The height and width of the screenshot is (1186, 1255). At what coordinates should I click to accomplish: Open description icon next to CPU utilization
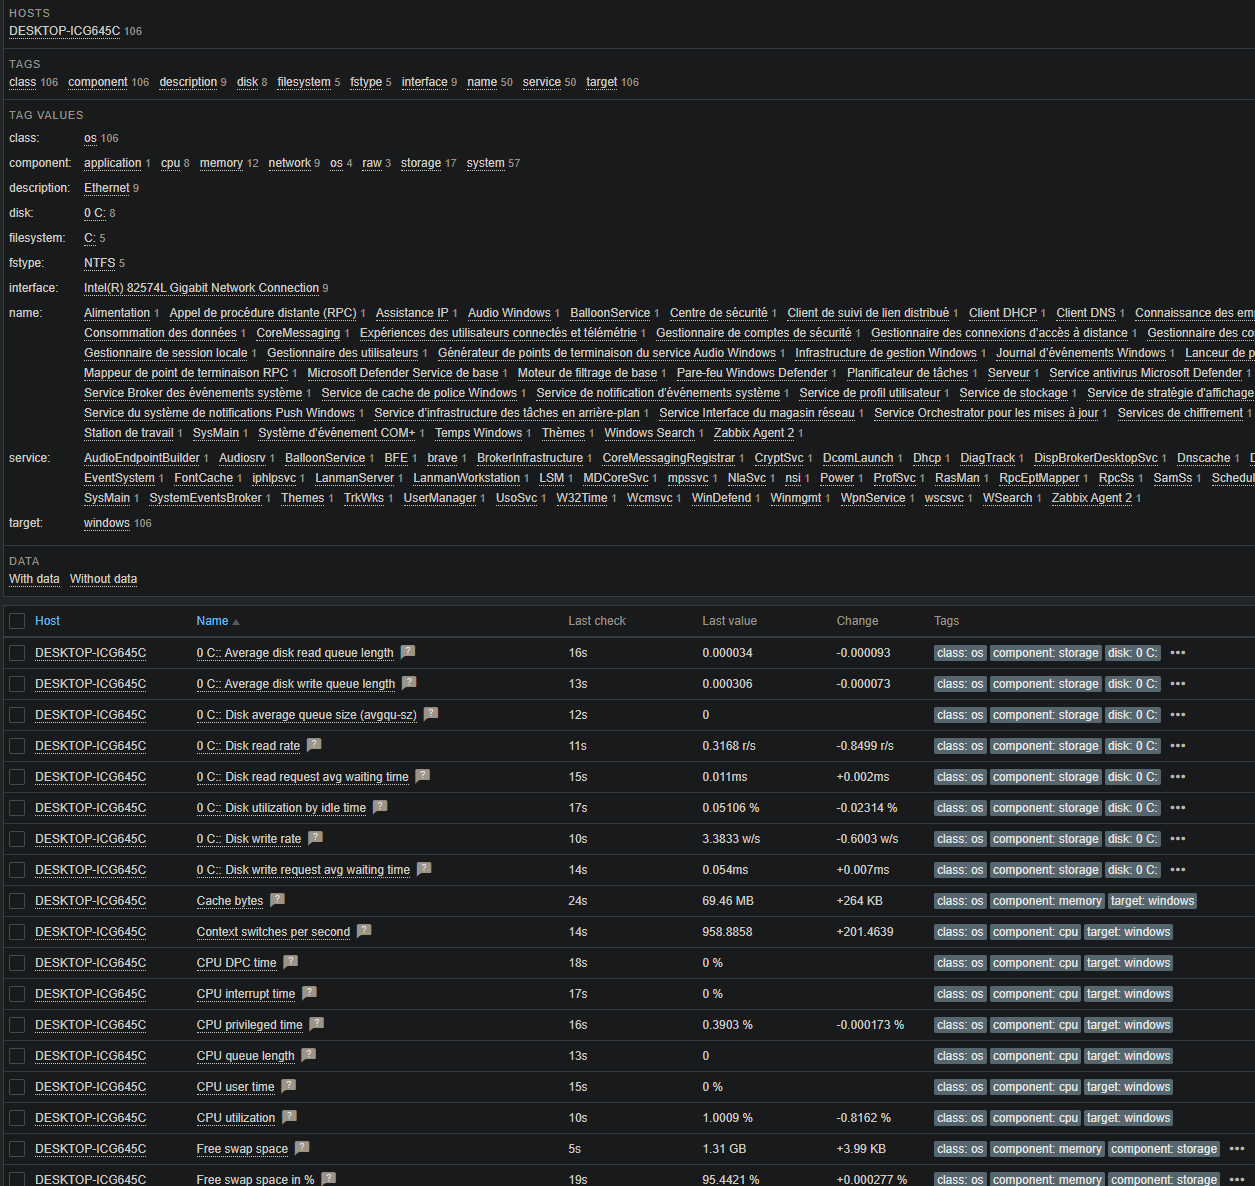[x=289, y=1117]
